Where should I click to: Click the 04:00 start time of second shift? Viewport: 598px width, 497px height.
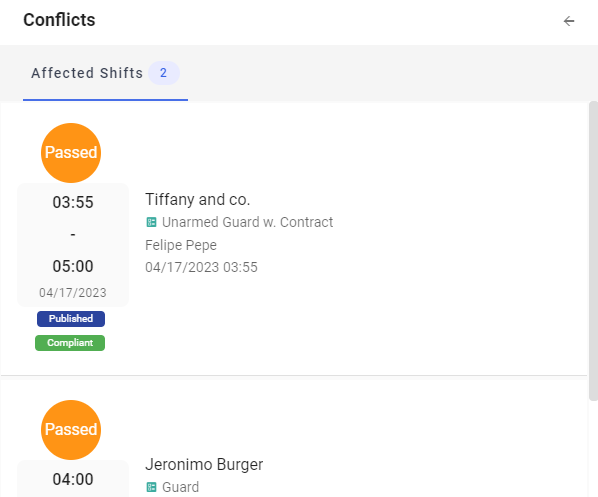pos(73,479)
